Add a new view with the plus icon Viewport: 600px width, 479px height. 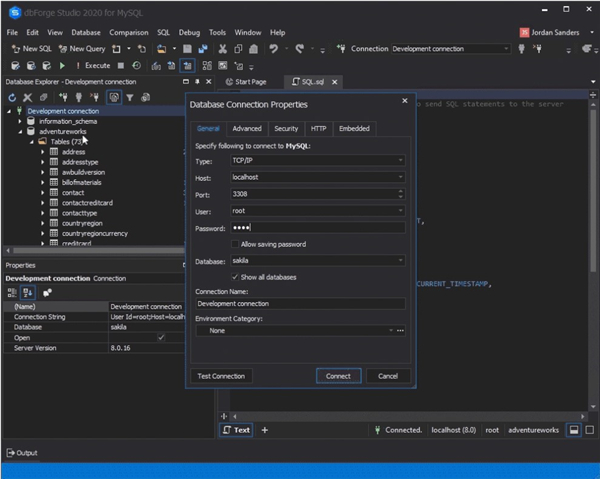[x=265, y=430]
